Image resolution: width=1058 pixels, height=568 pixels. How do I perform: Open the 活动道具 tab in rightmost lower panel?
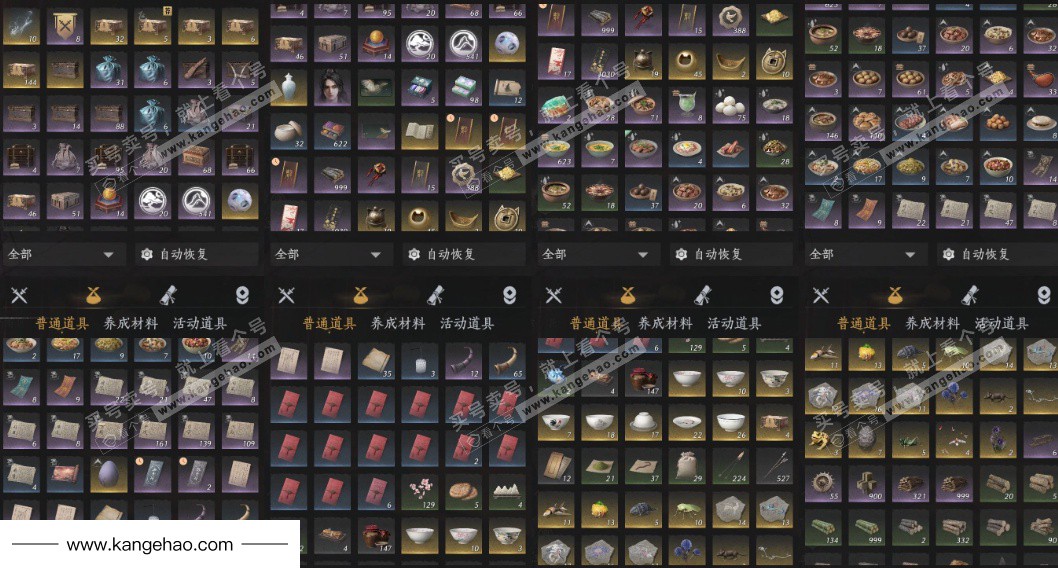click(1001, 324)
